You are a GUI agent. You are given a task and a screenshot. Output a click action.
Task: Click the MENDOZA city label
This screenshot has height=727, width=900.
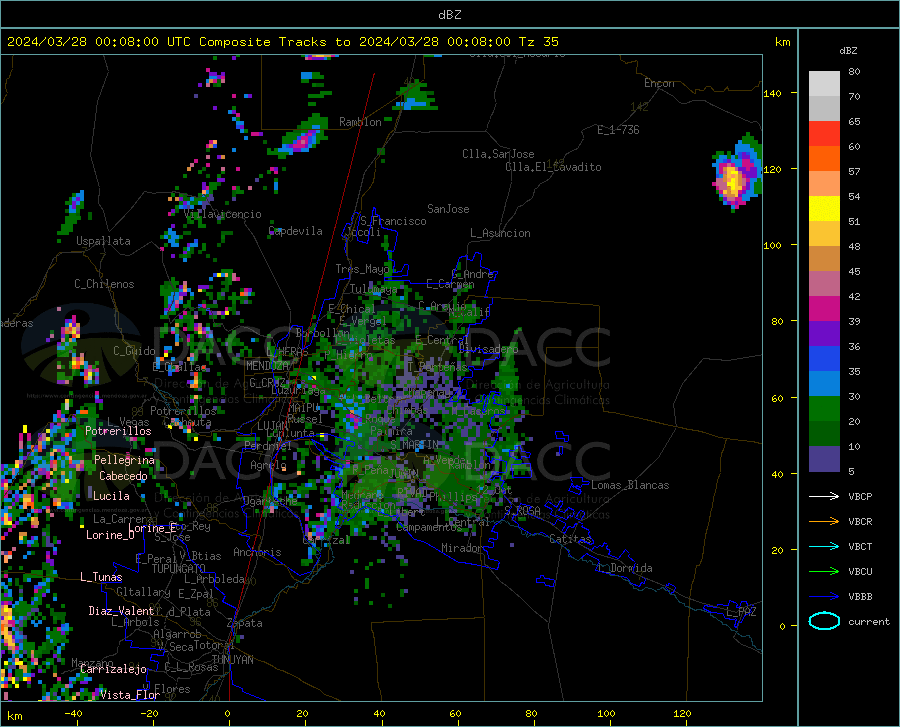click(267, 366)
